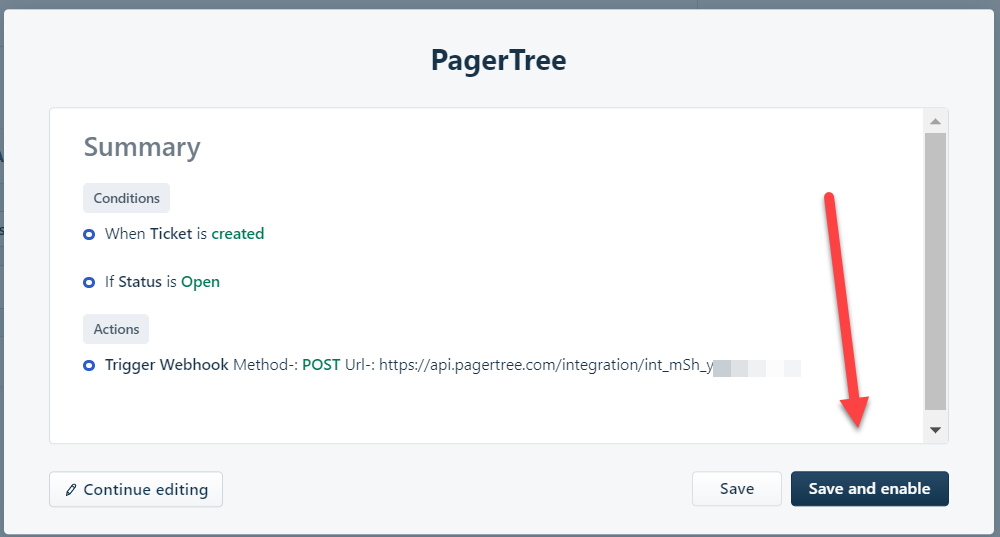Click the Continue editing button label
The image size is (1000, 537).
(x=146, y=490)
